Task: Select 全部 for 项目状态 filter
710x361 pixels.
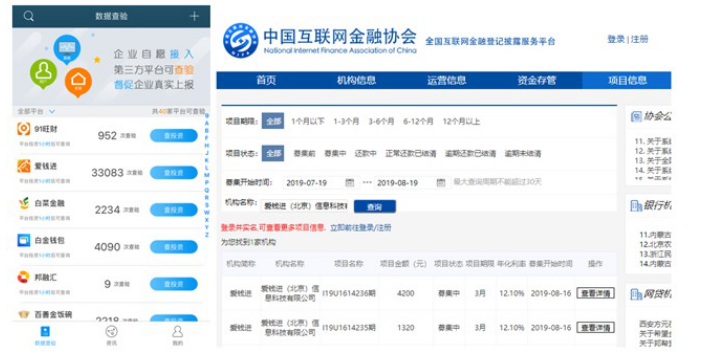Action: pyautogui.click(x=273, y=153)
